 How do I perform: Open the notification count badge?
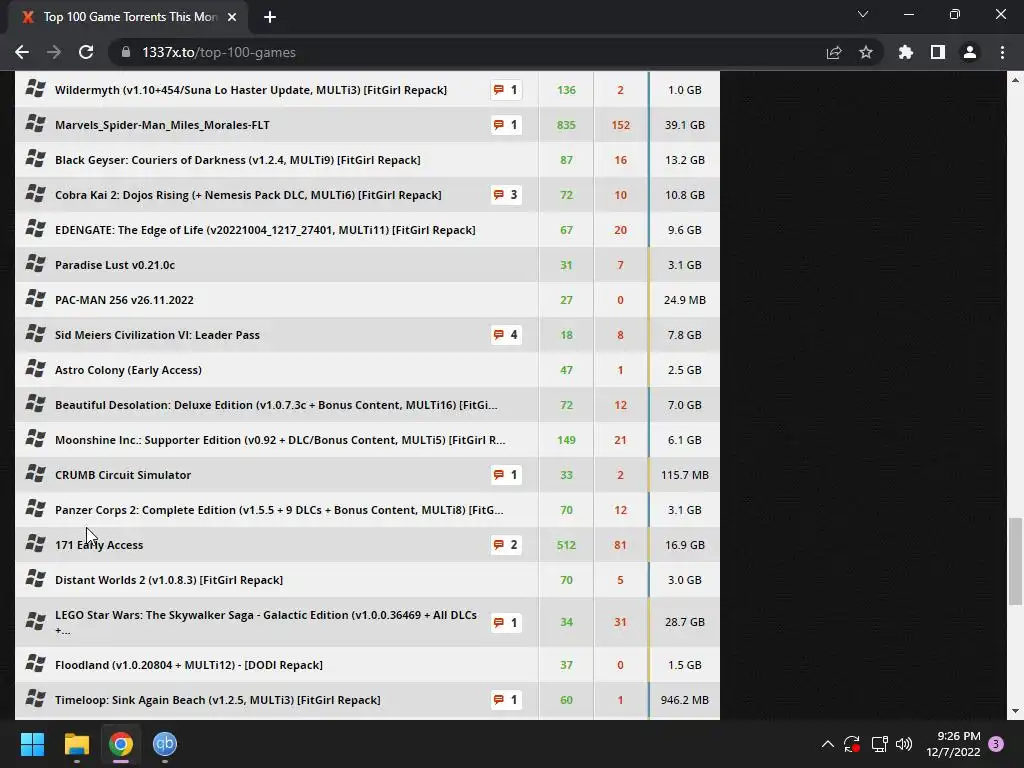[x=996, y=744]
